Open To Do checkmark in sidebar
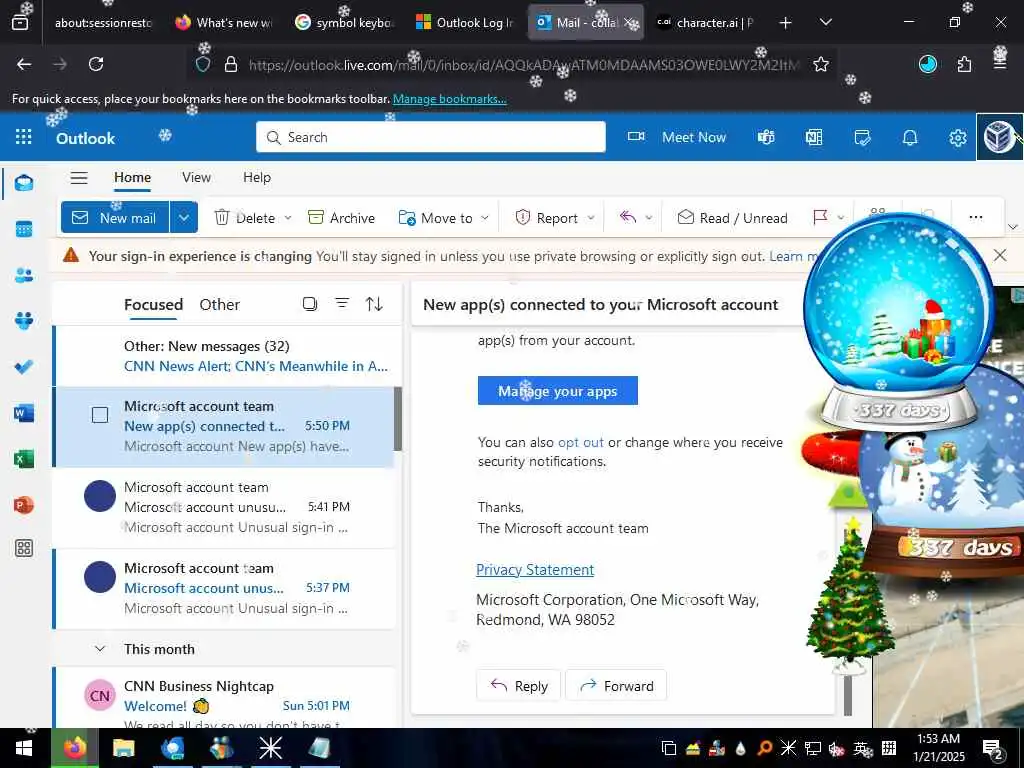The width and height of the screenshot is (1024, 768). pyautogui.click(x=24, y=367)
